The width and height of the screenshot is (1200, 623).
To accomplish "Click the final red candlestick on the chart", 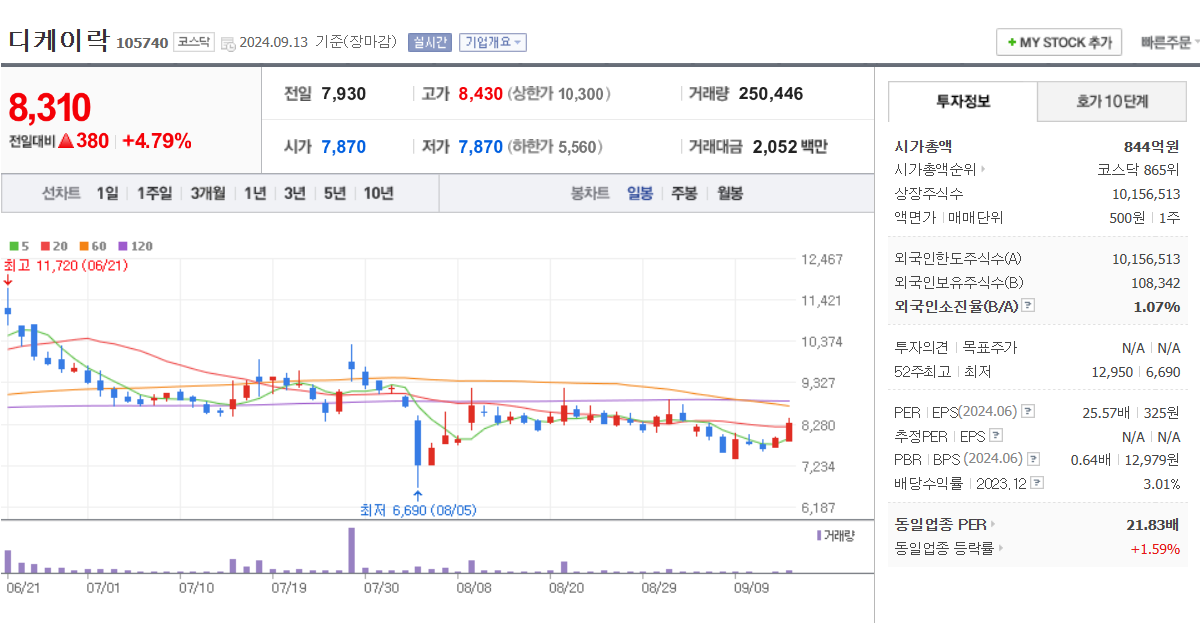I will pos(789,431).
